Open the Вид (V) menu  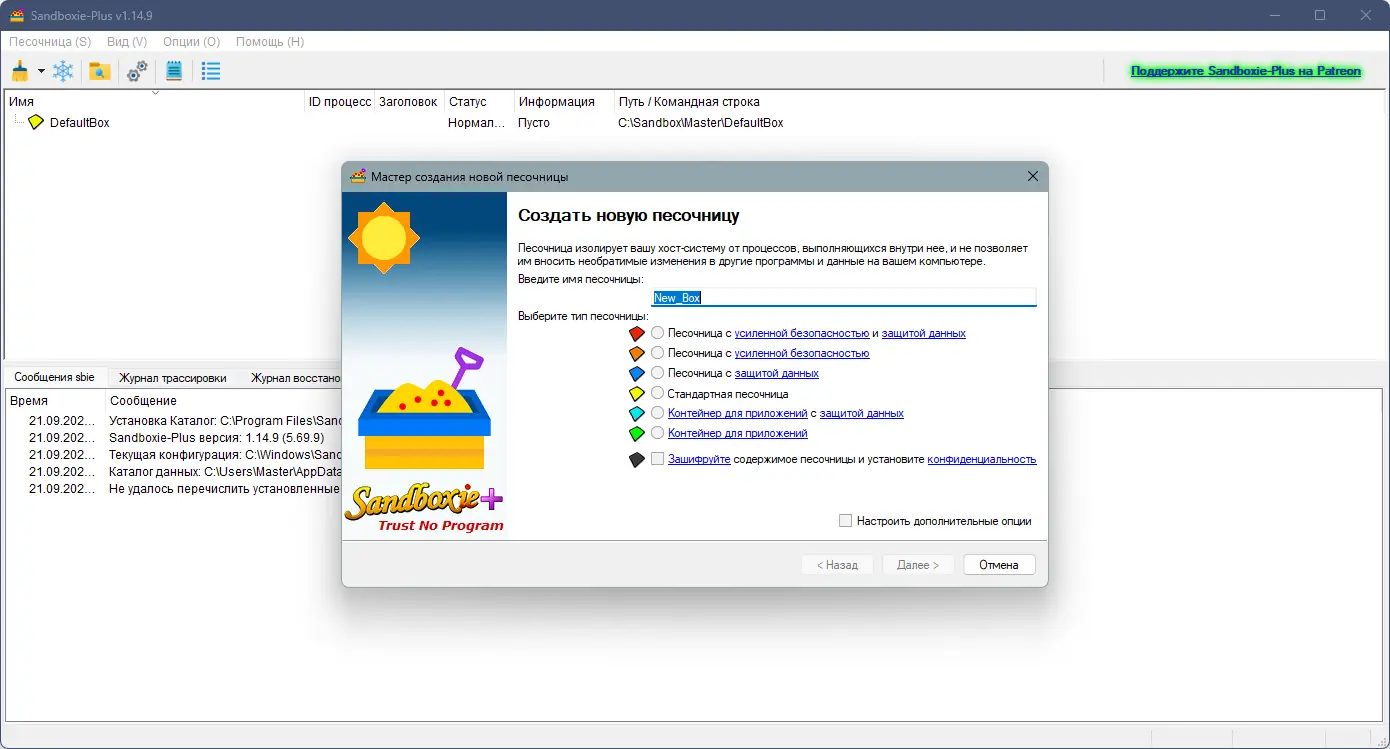point(127,42)
